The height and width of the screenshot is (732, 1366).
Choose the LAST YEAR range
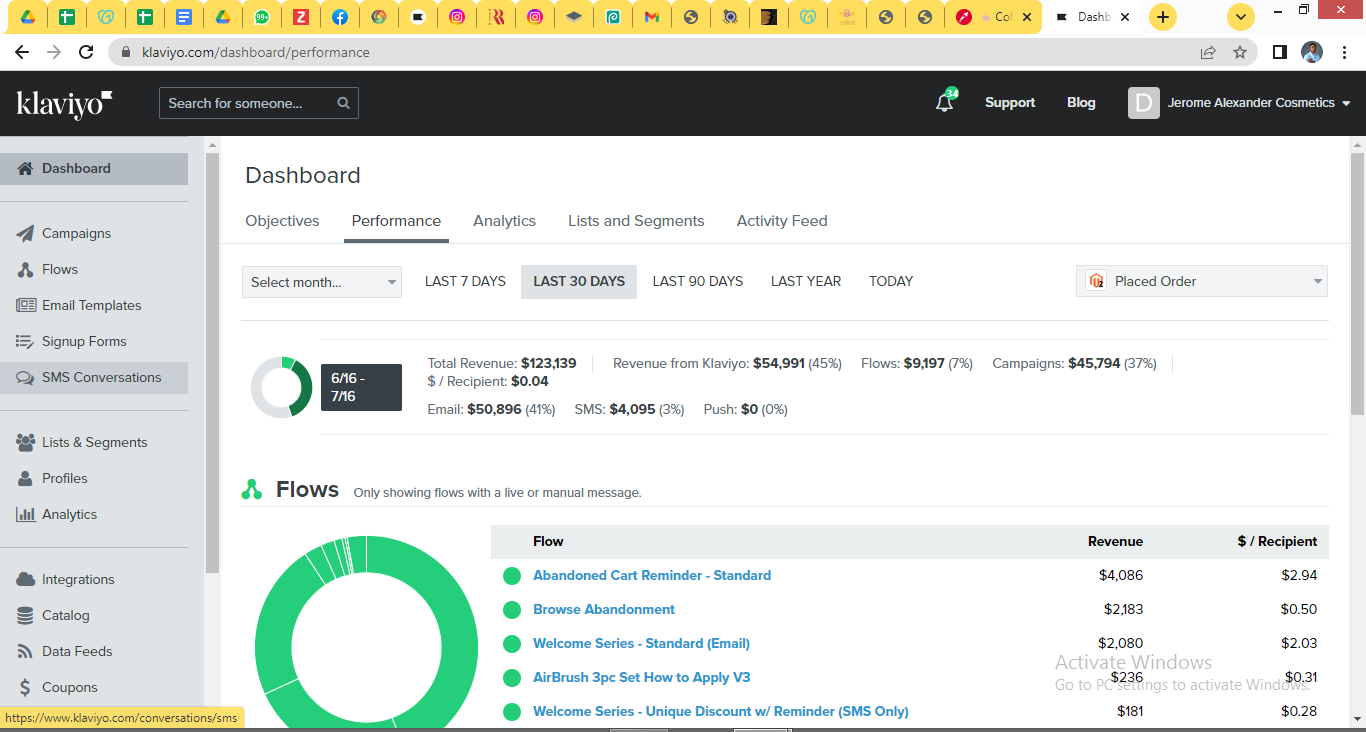[x=805, y=281]
